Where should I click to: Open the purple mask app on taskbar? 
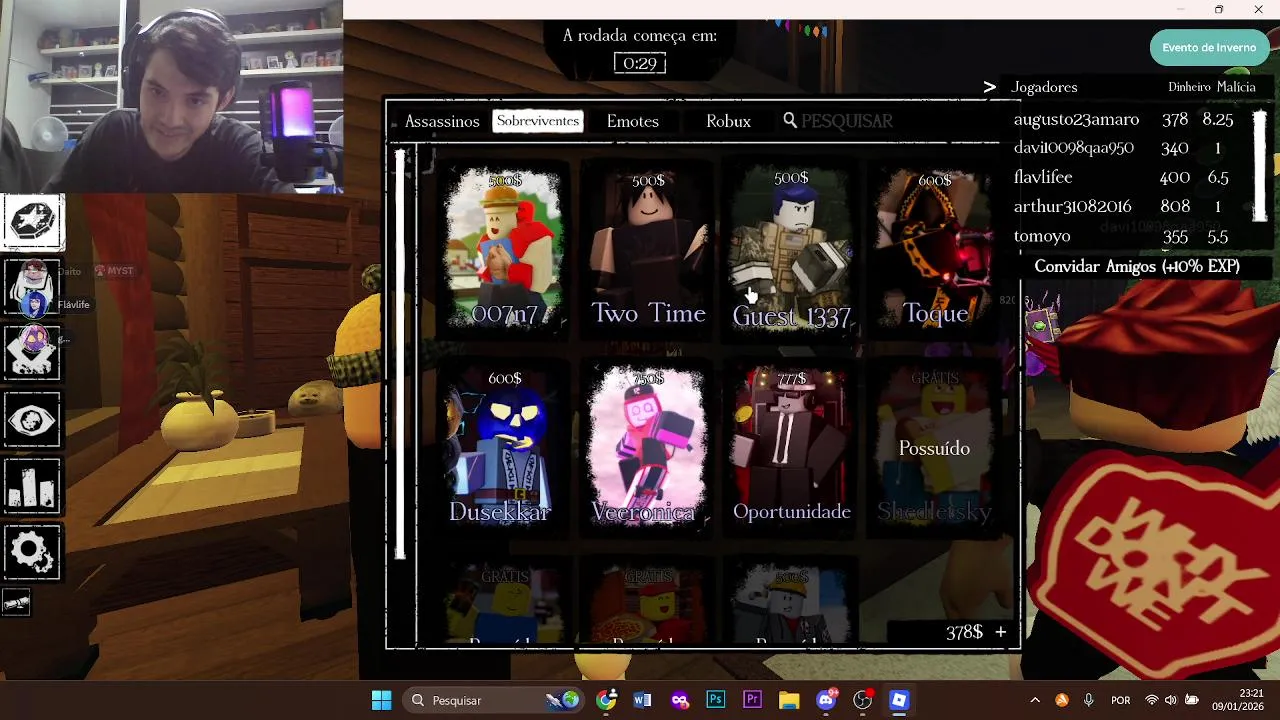(680, 700)
